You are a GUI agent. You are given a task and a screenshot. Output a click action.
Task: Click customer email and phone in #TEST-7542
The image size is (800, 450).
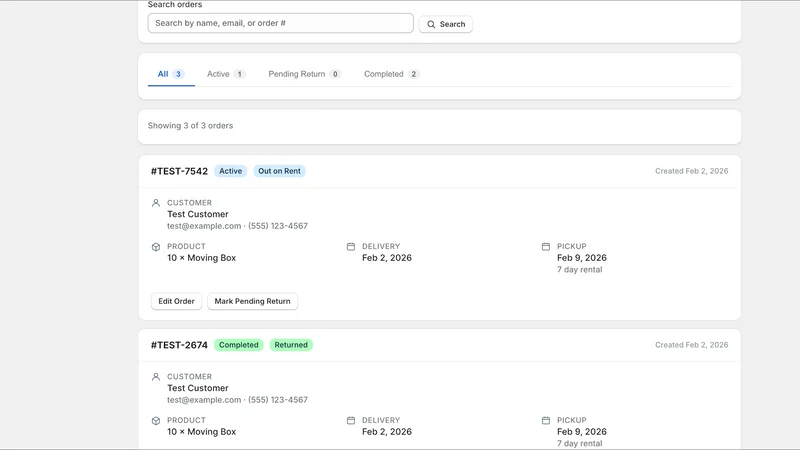237,226
